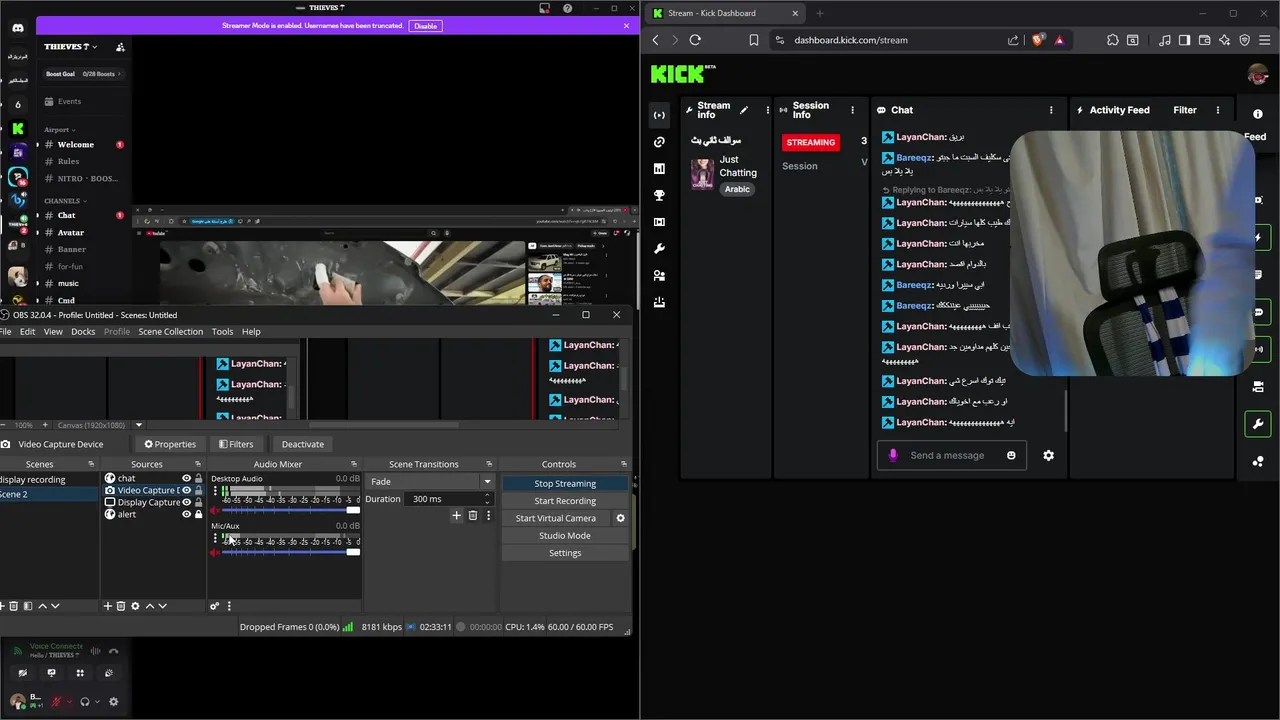This screenshot has height=720, width=1280.
Task: Open Chat panel three-dot options on Kick
Action: click(x=1051, y=110)
